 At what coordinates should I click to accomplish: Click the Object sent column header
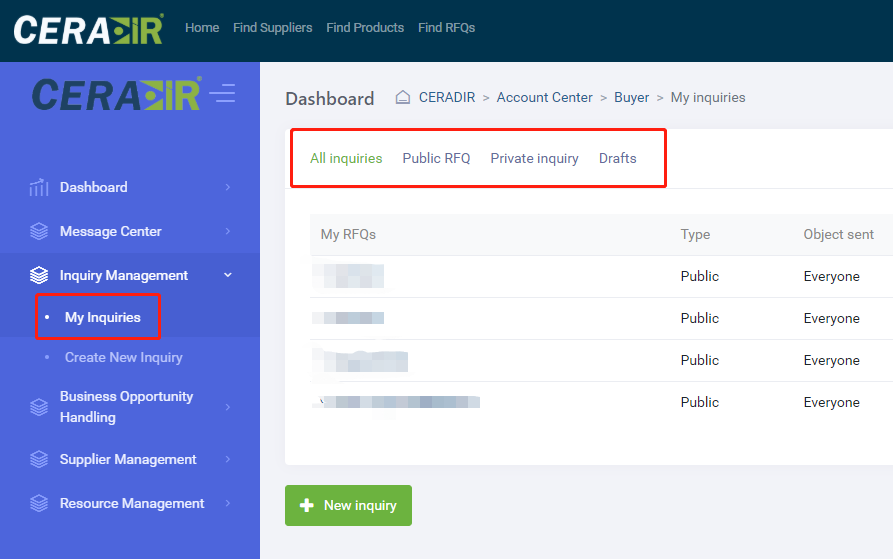click(x=838, y=235)
